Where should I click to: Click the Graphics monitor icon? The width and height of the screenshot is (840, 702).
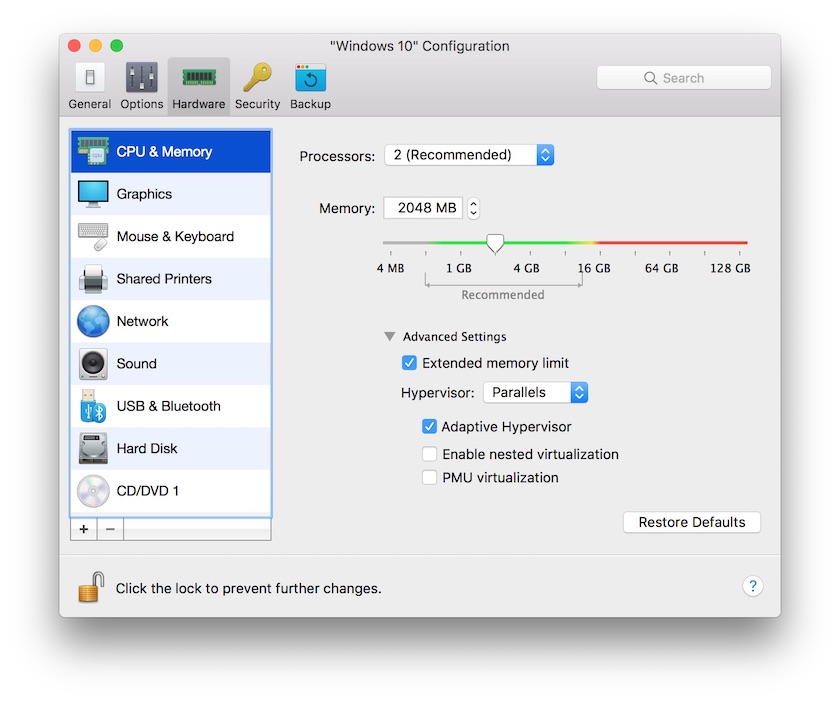pos(93,194)
